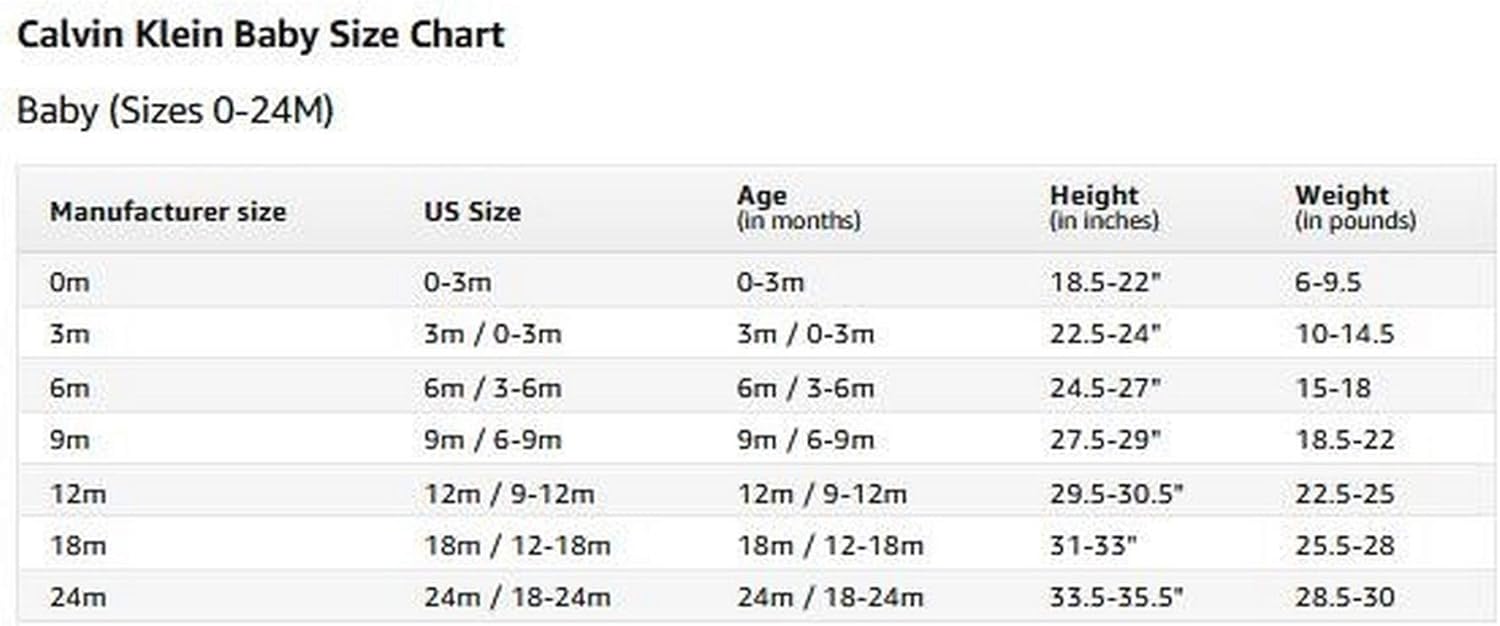Select the 0m manufacturer size cell
The image size is (1500, 626).
70,283
